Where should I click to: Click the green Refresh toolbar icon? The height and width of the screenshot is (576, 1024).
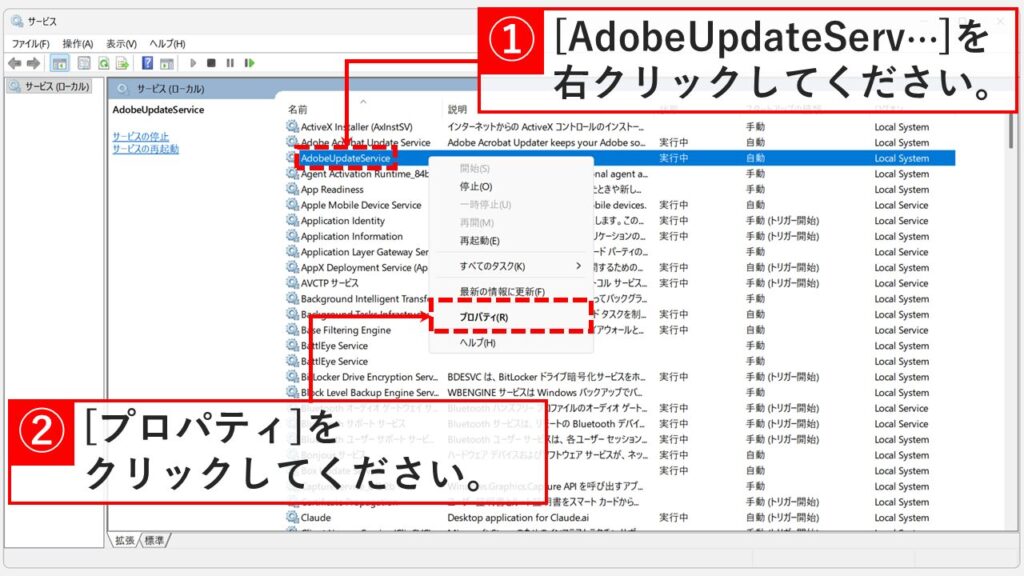click(103, 63)
